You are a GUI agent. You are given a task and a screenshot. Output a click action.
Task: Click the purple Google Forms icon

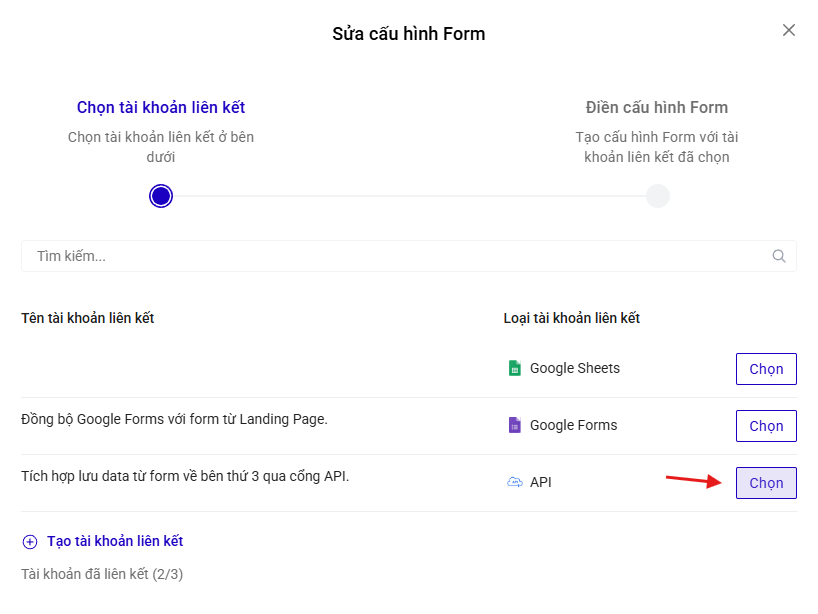[x=515, y=425]
